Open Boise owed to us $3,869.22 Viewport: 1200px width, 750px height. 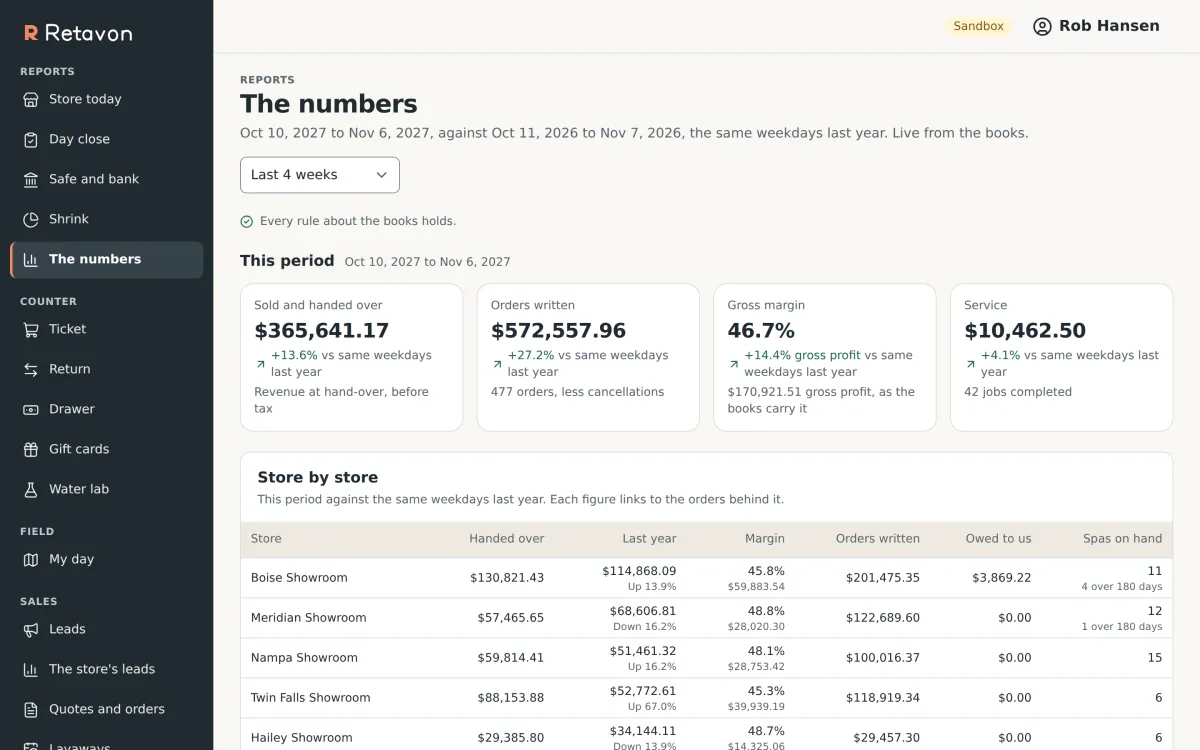click(1002, 578)
